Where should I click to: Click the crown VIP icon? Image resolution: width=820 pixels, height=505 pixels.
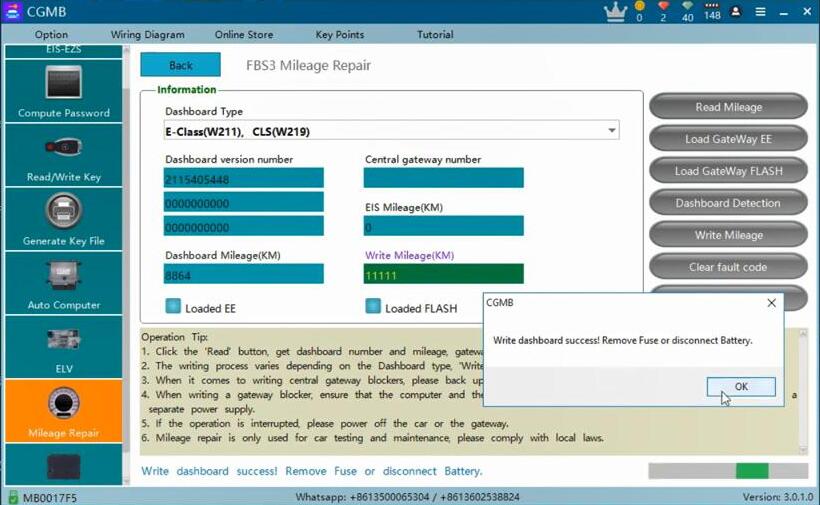point(615,12)
